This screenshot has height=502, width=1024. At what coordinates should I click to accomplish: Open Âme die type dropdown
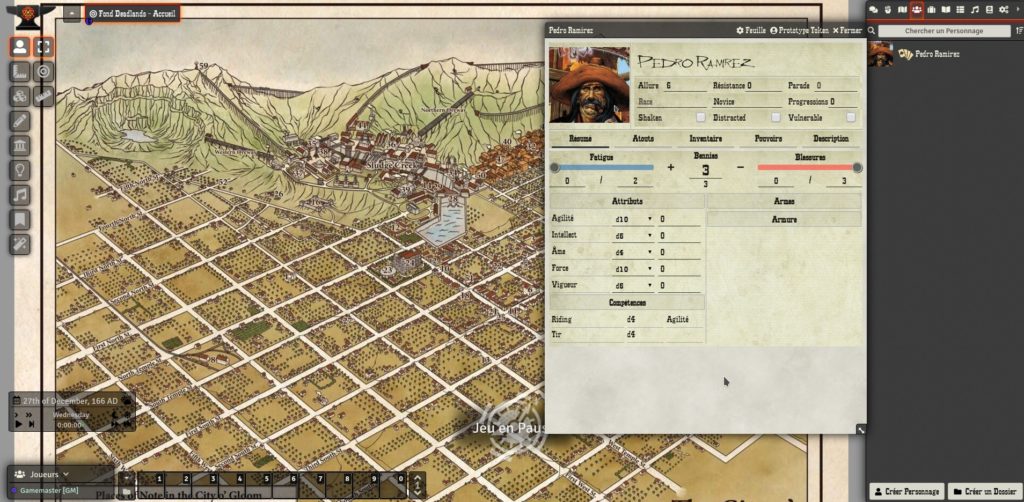[x=633, y=252]
